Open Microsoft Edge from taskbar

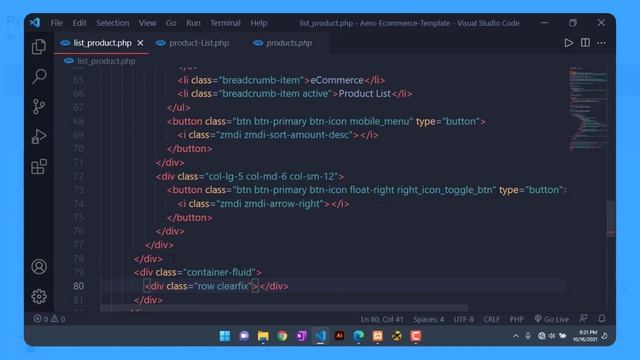click(x=358, y=336)
